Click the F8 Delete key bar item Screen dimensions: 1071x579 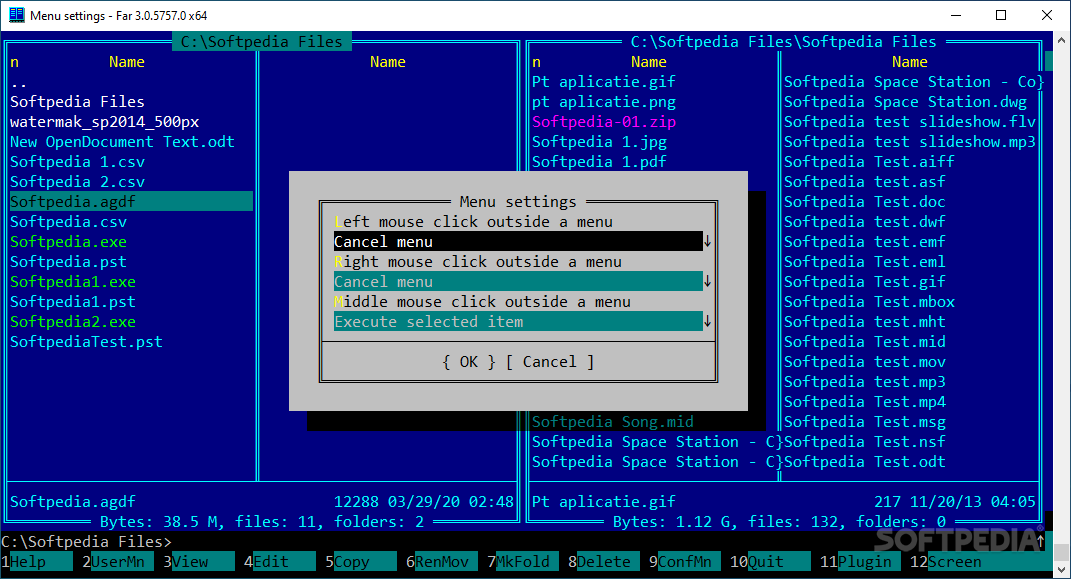pyautogui.click(x=604, y=562)
